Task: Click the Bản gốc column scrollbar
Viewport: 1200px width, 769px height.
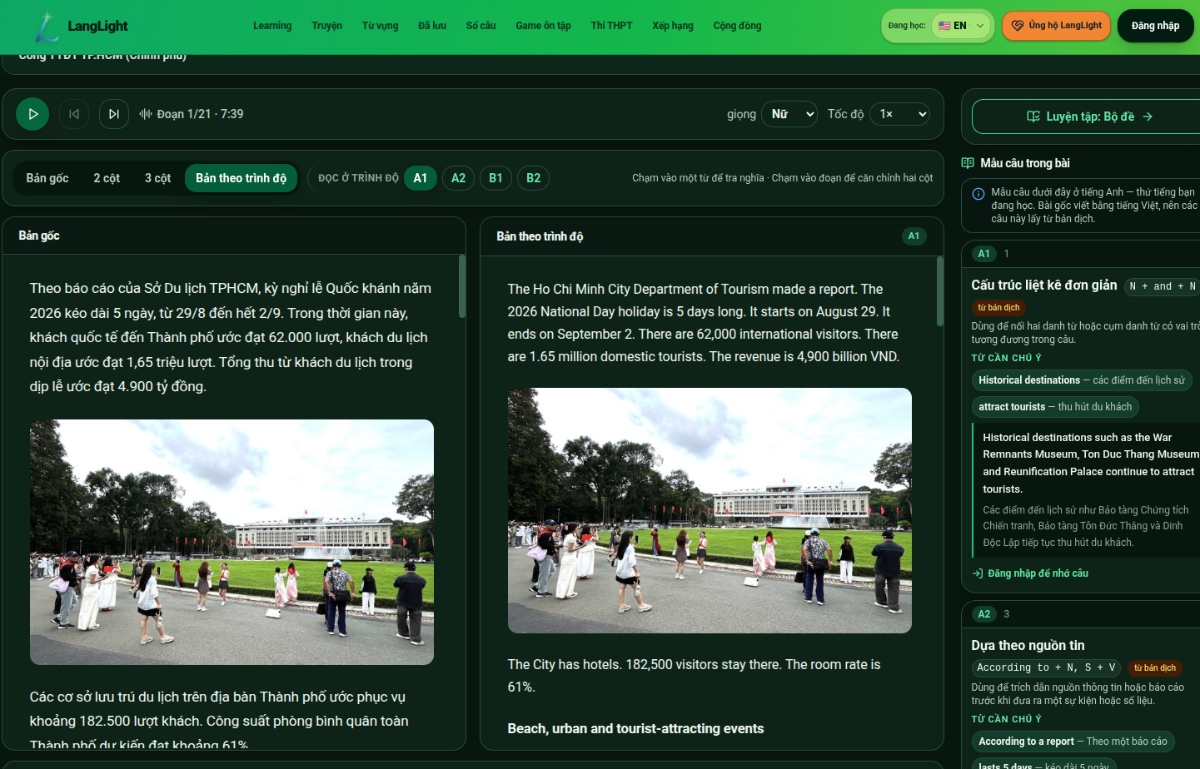Action: [461, 287]
